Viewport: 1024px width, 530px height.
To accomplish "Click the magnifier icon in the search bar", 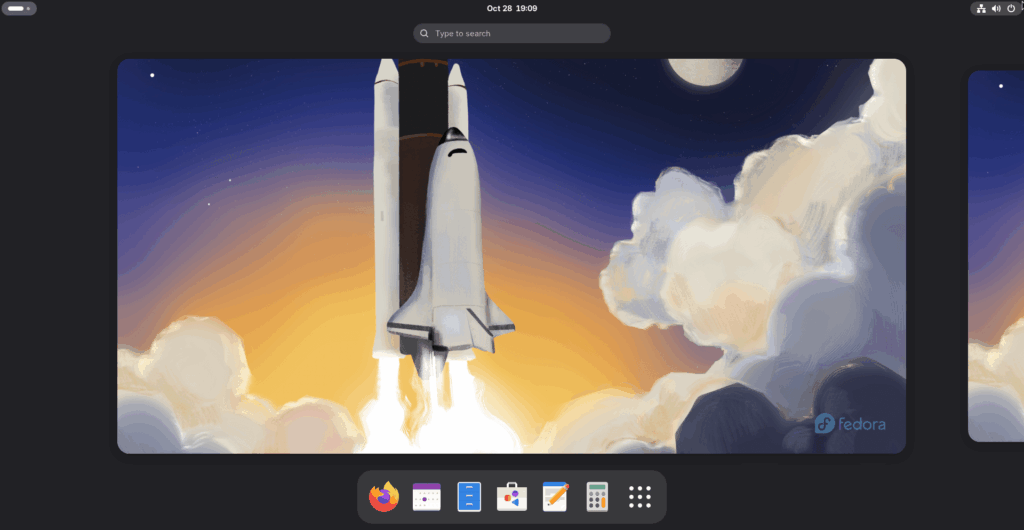I will coord(424,33).
